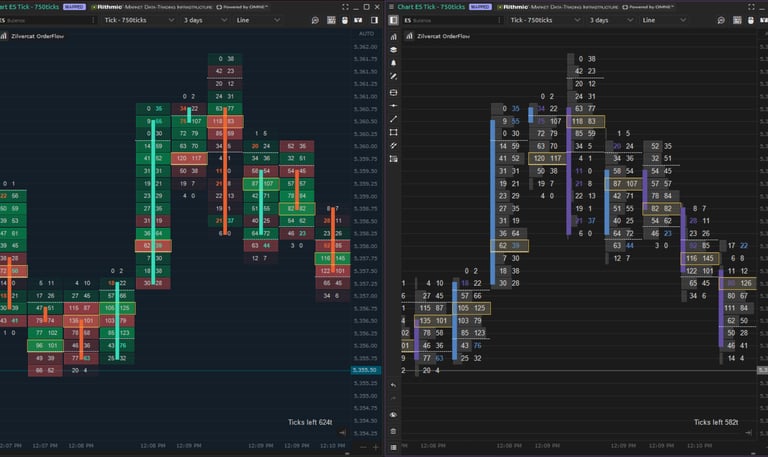
Task: Click the 87 107 highlighted cell in right chart
Action: [x=624, y=184]
